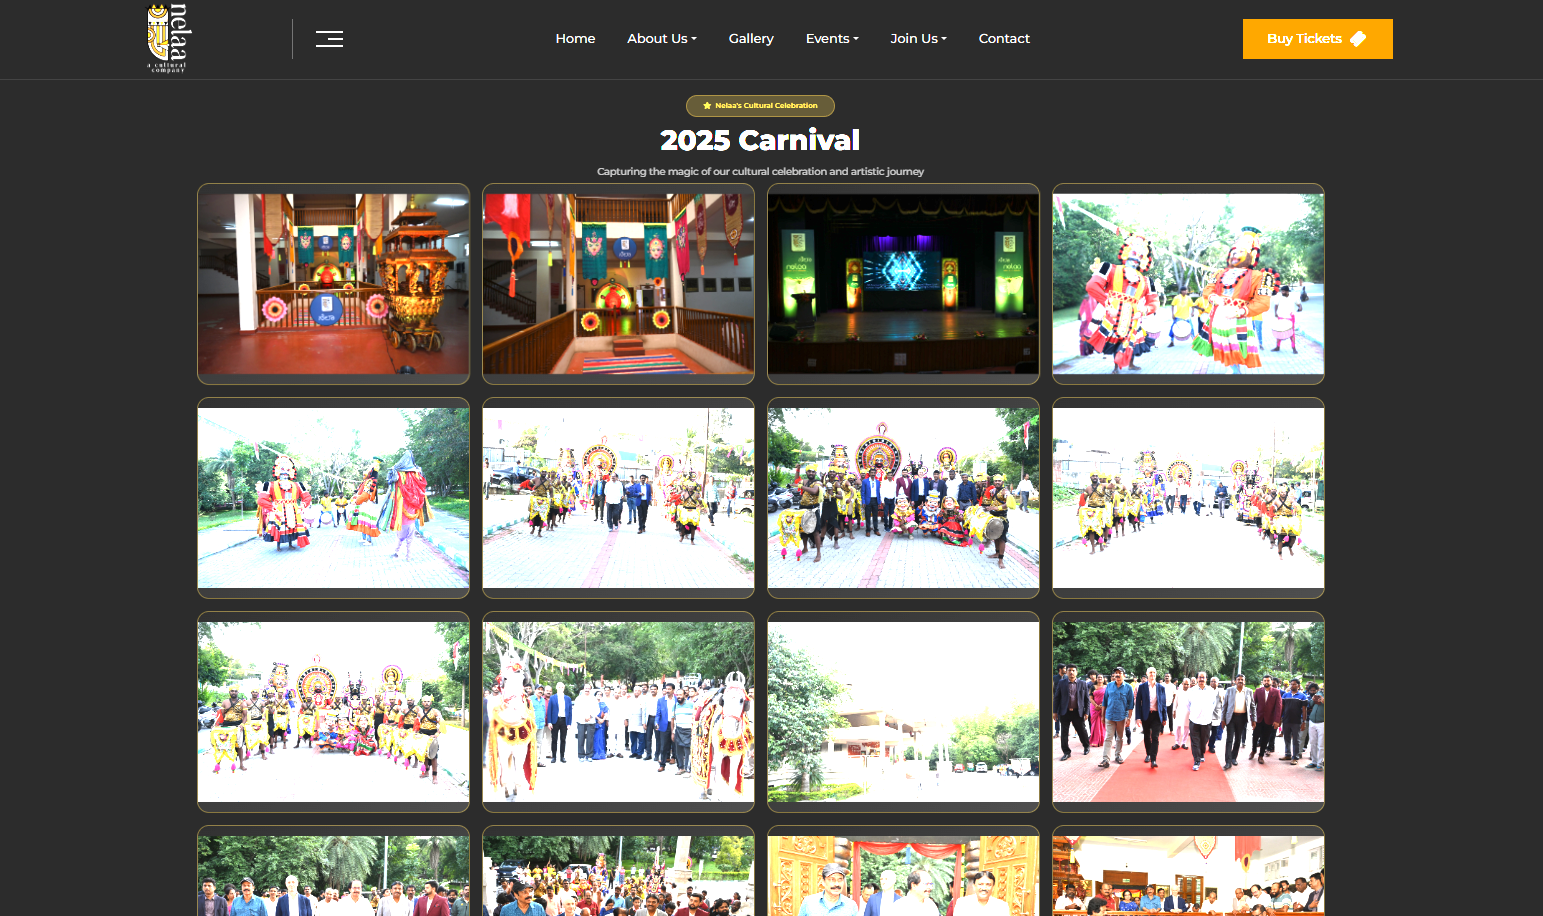Click the caption about capturing the magic
The width and height of the screenshot is (1543, 916).
pos(760,172)
